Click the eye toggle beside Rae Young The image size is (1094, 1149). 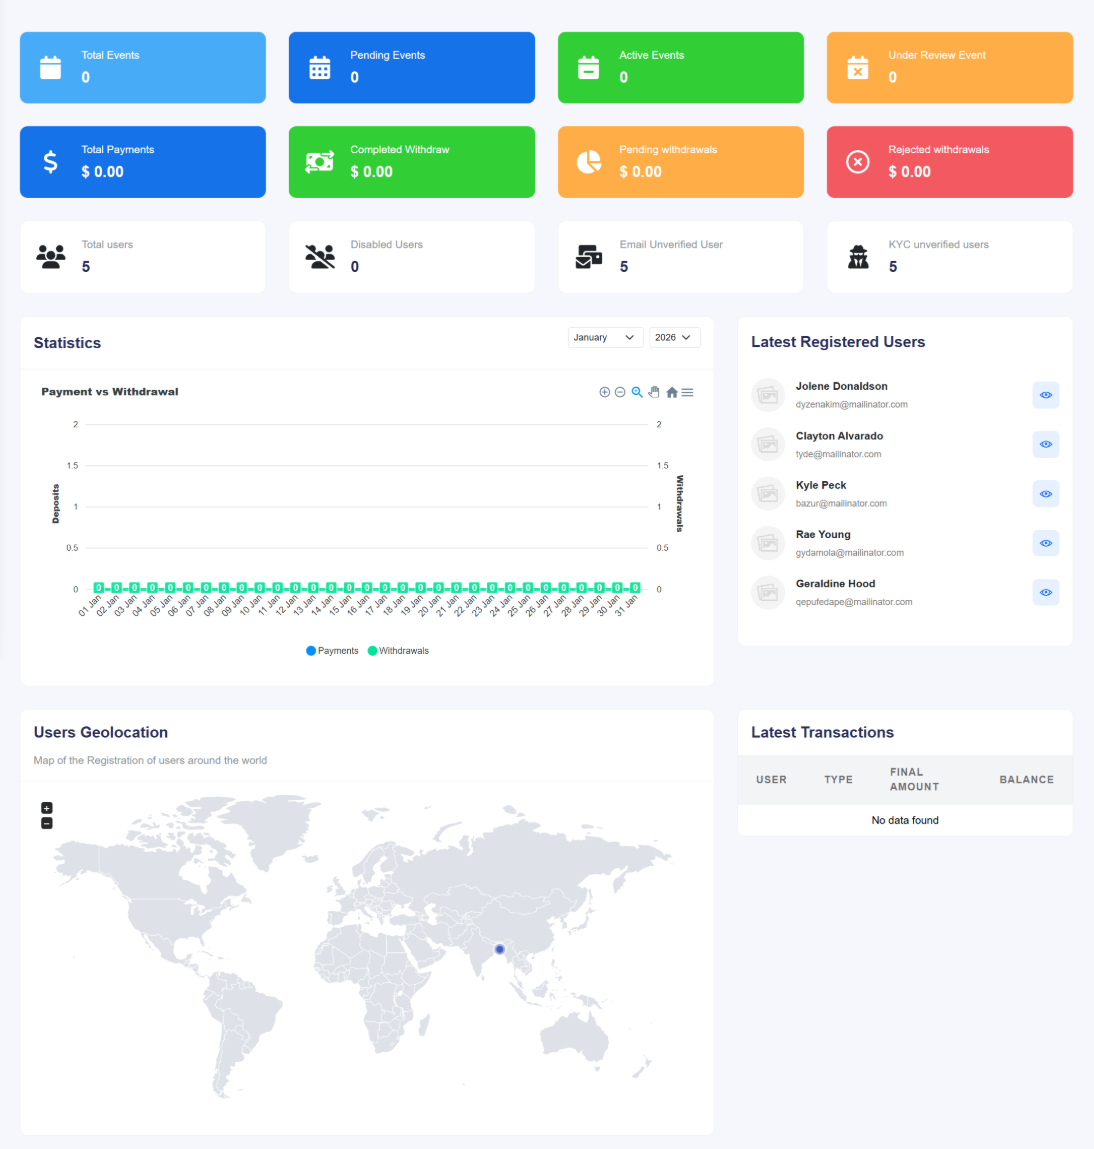1045,543
